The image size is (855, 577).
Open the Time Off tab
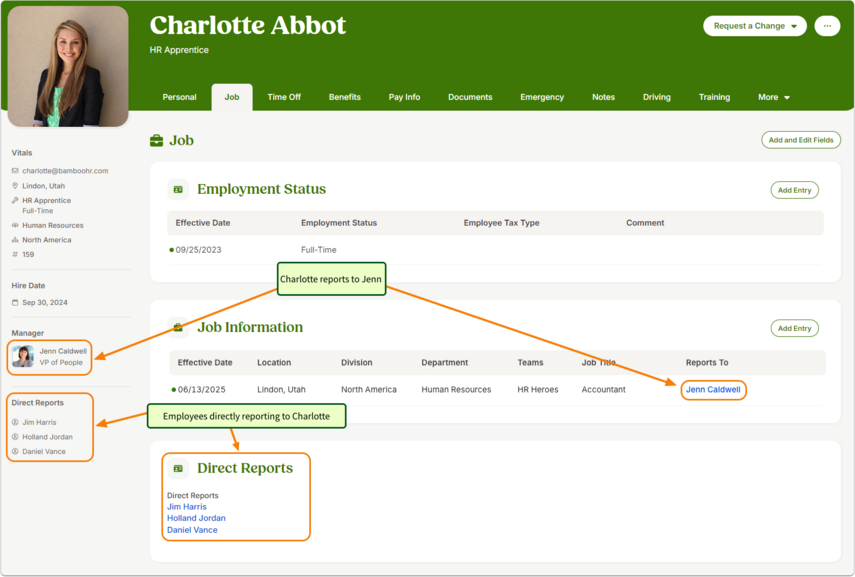click(x=284, y=97)
